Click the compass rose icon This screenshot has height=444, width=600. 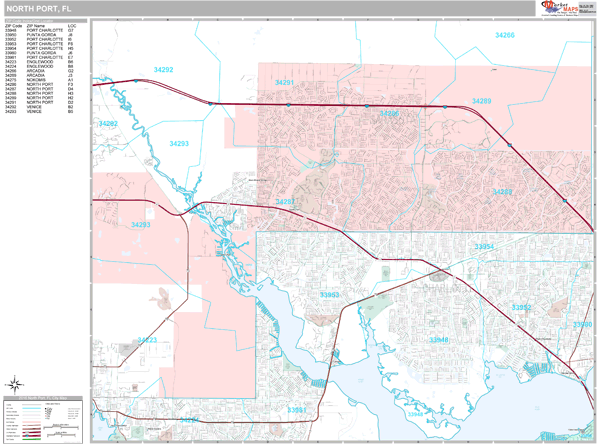[x=17, y=383]
